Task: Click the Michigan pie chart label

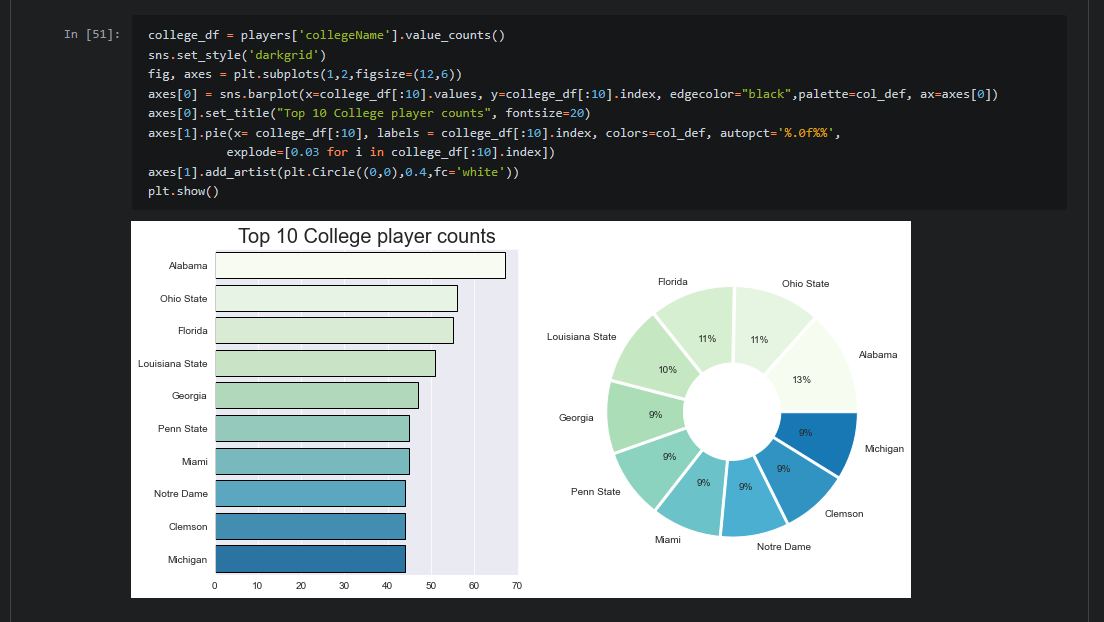Action: click(884, 449)
